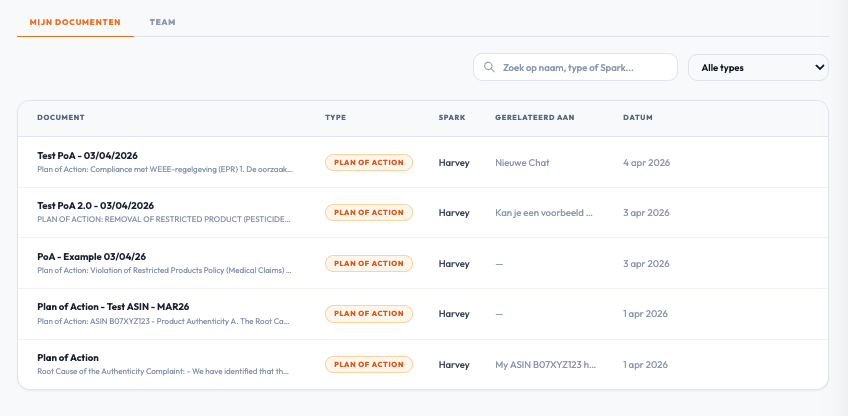848x416 pixels.
Task: Click Plan of Action badge in last row
Action: click(368, 365)
